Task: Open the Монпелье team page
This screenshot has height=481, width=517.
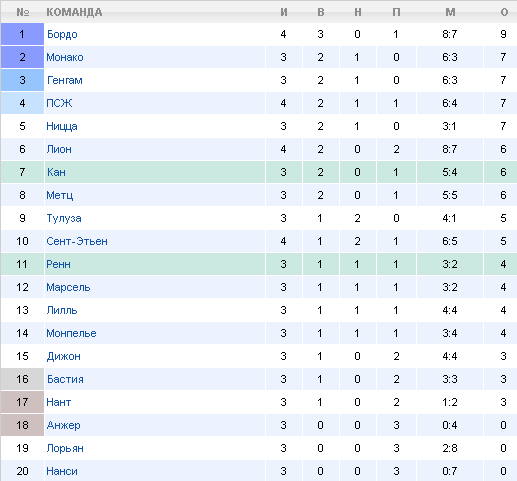Action: point(71,333)
